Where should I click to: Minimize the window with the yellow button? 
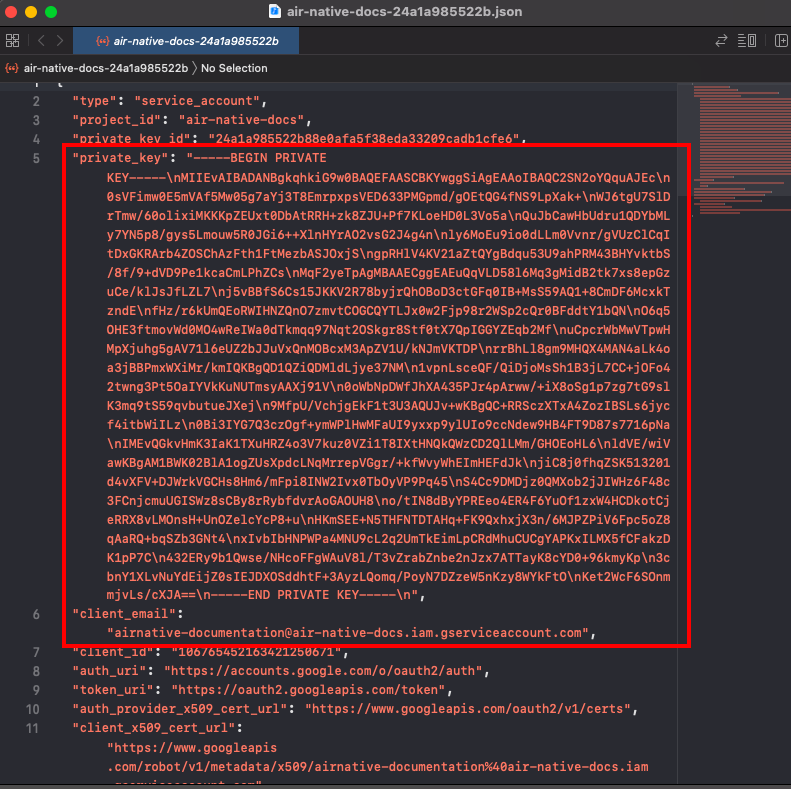point(31,12)
